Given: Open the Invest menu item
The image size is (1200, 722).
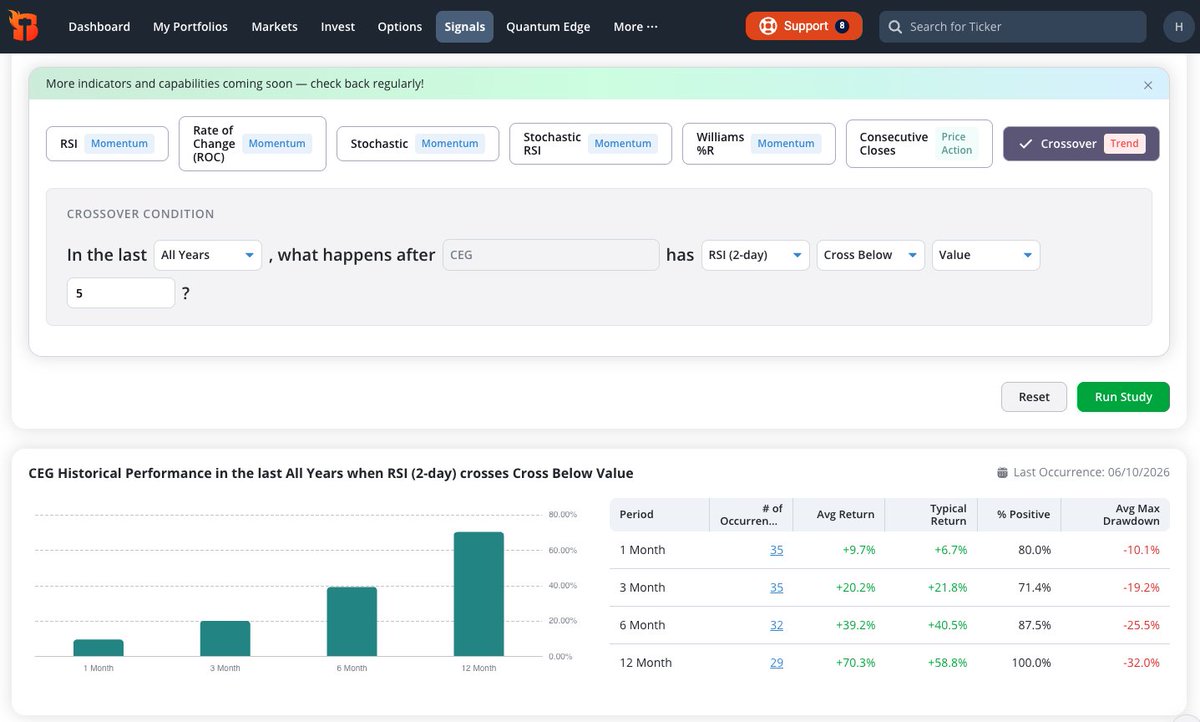Looking at the screenshot, I should tap(338, 27).
